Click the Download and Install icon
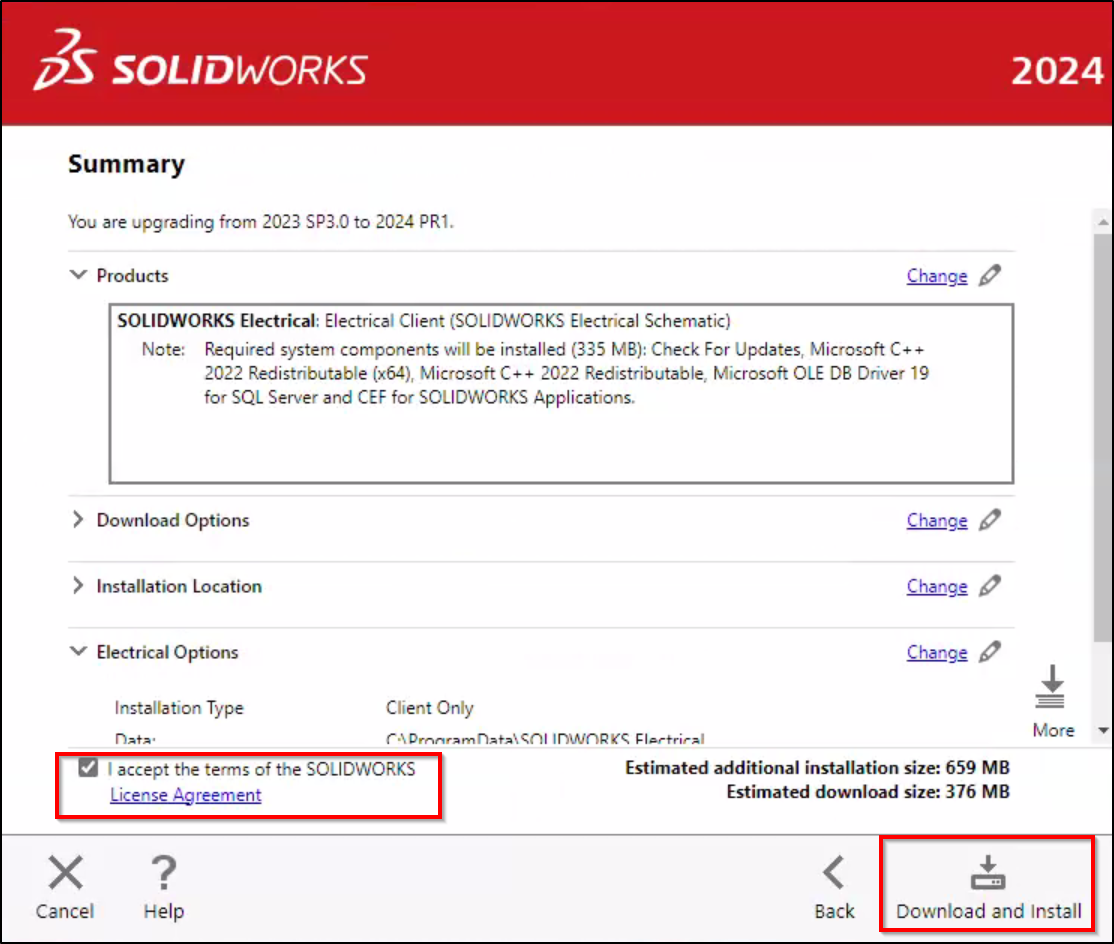 click(988, 873)
